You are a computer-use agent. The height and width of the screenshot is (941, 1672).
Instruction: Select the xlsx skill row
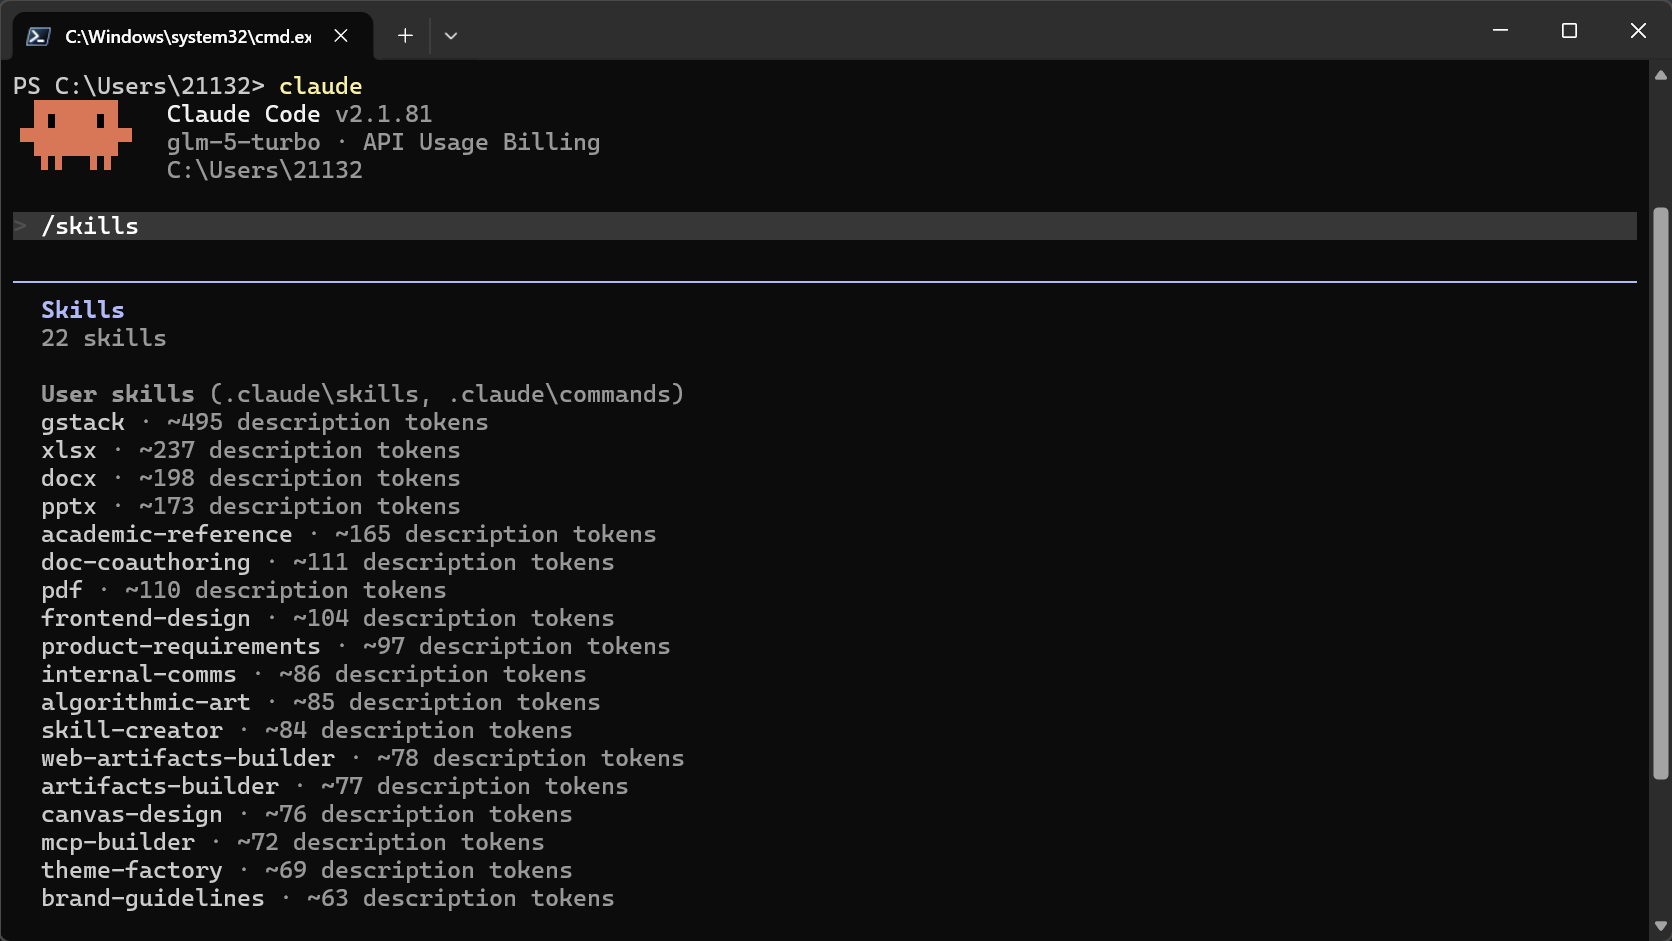[x=251, y=450]
